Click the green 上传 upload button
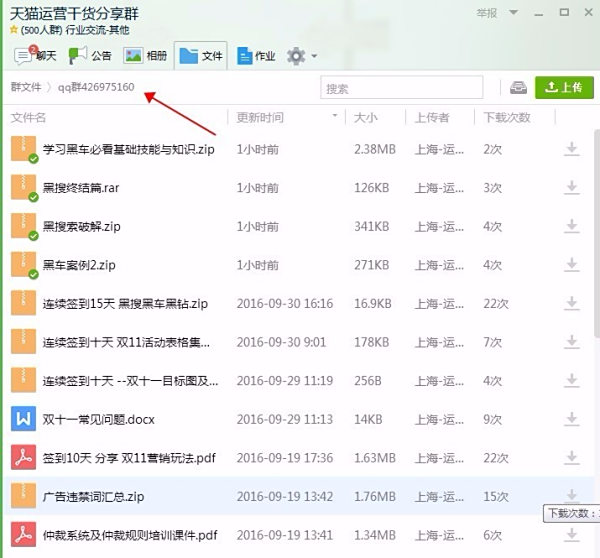This screenshot has width=600, height=558. [564, 88]
